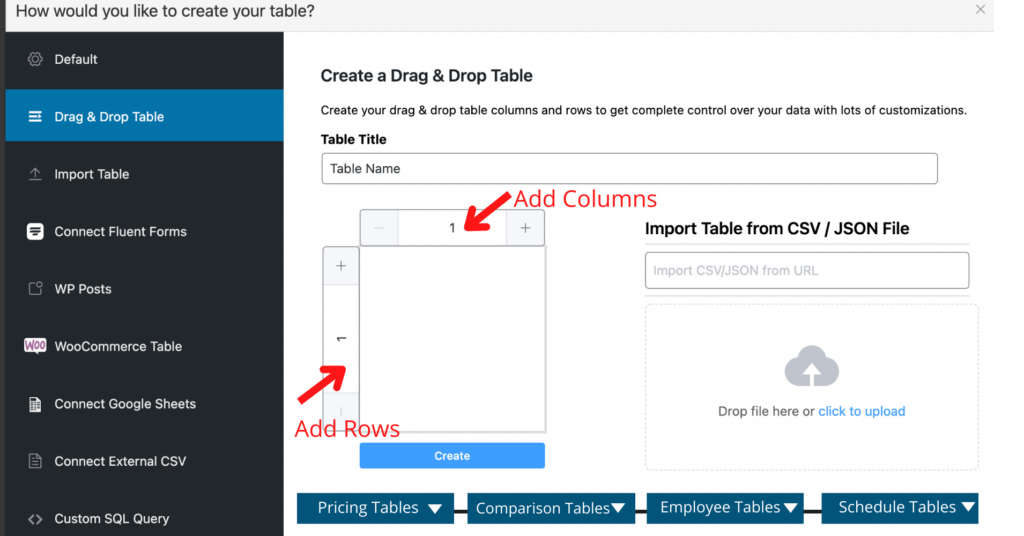1024x536 pixels.
Task: Click the 'Table Title' label
Action: [353, 139]
